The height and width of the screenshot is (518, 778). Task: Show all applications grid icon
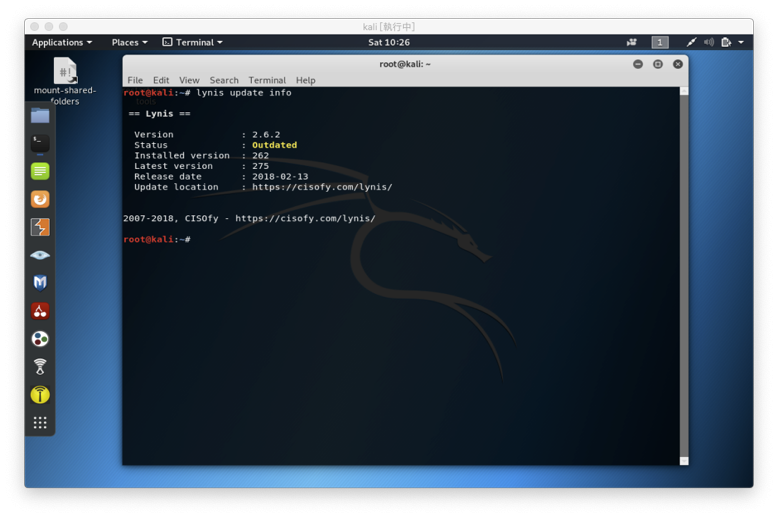[x=40, y=423]
